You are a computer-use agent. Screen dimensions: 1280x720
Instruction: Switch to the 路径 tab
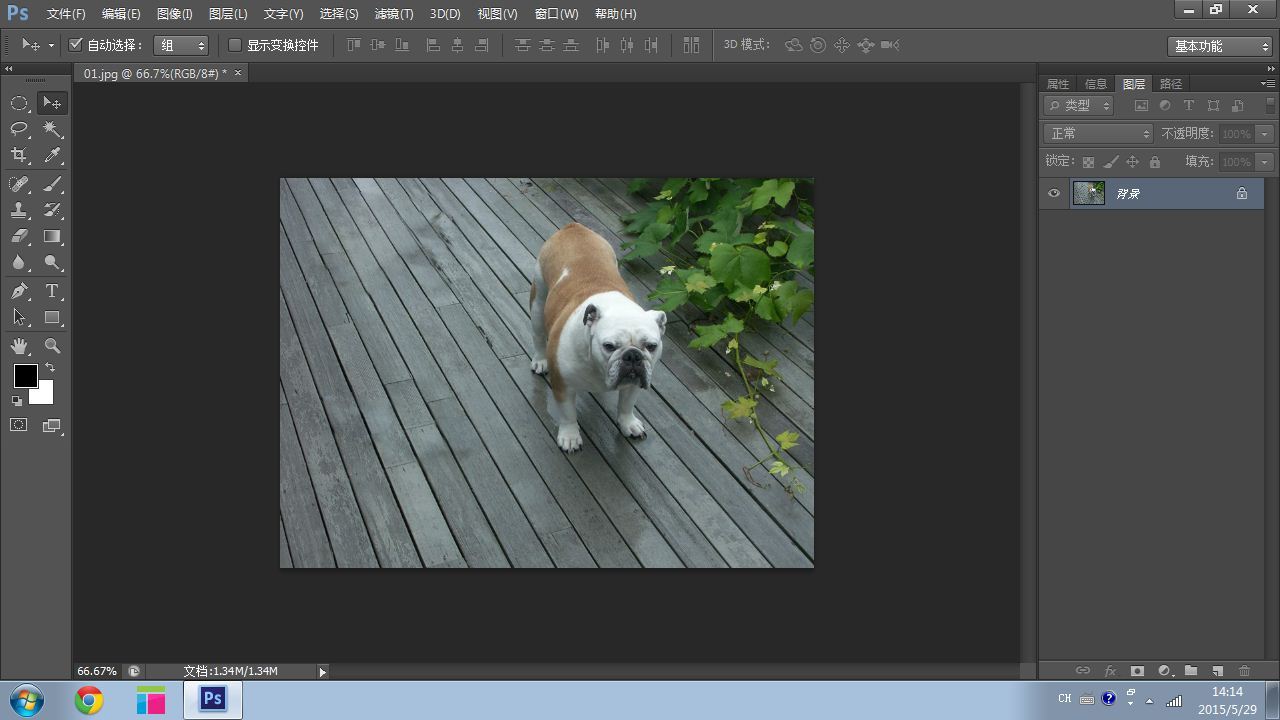(1170, 84)
